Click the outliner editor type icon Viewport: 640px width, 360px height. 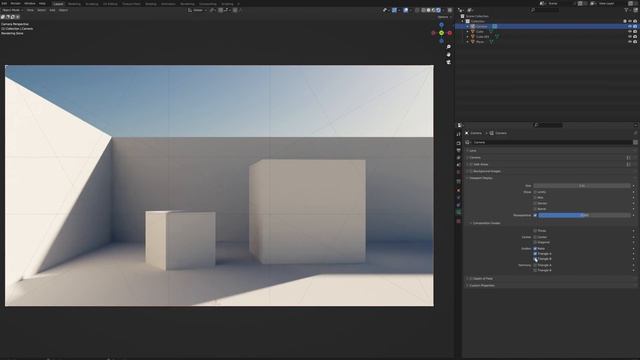click(x=460, y=10)
